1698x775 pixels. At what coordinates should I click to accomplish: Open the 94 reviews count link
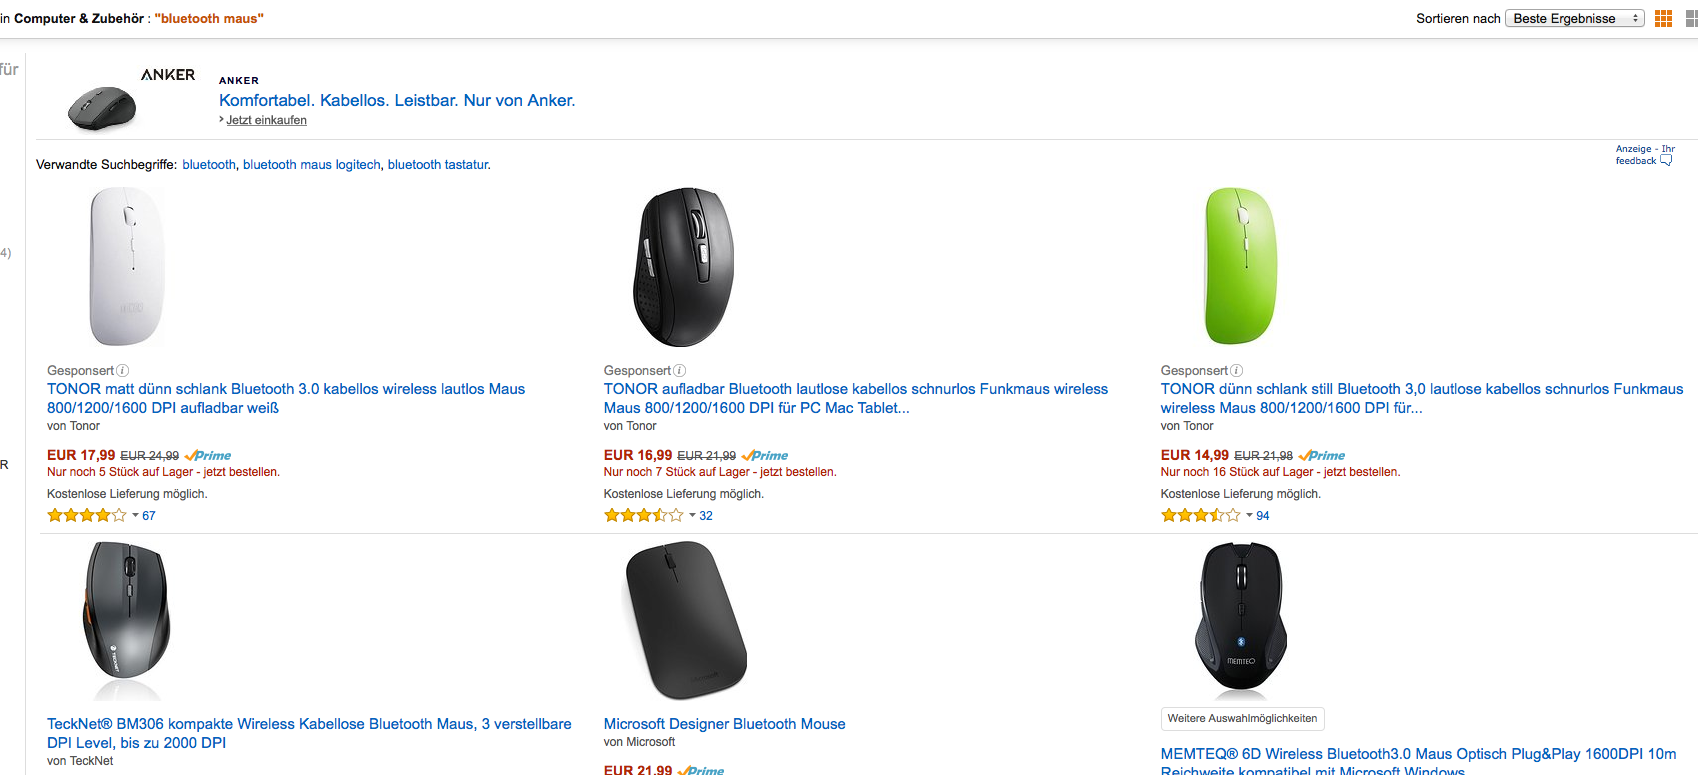(x=1263, y=516)
